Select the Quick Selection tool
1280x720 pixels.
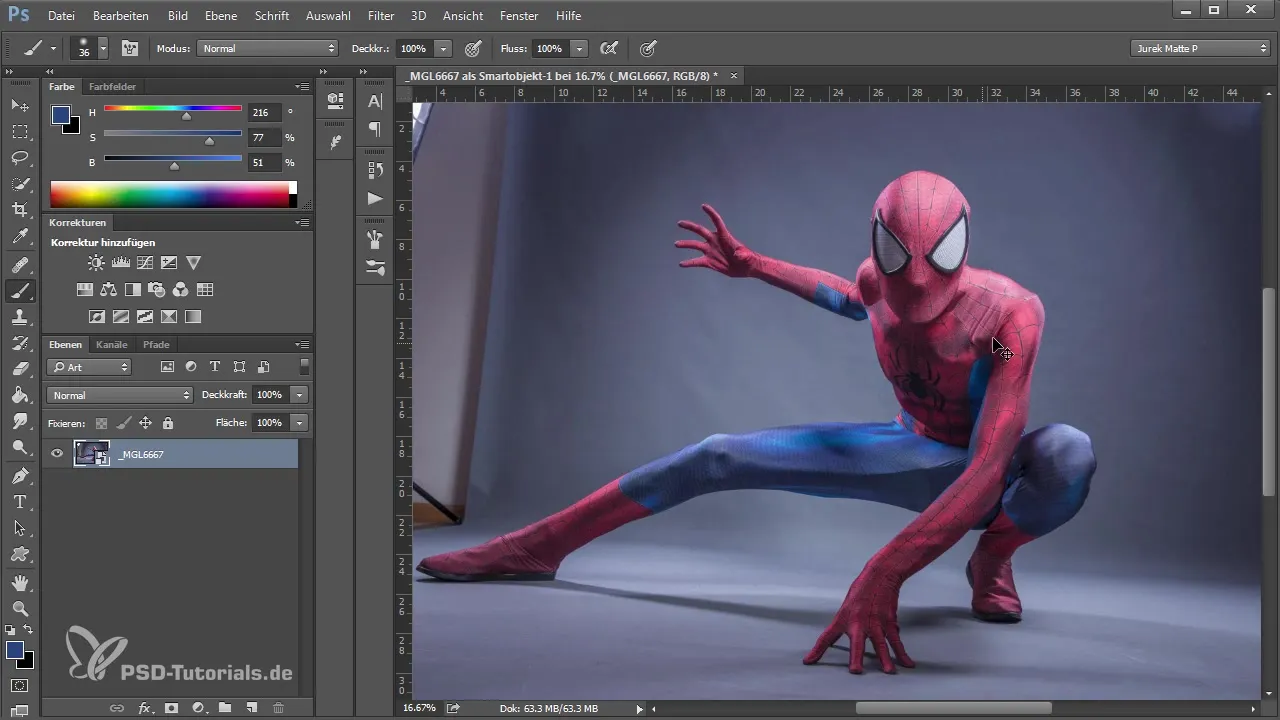[20, 184]
